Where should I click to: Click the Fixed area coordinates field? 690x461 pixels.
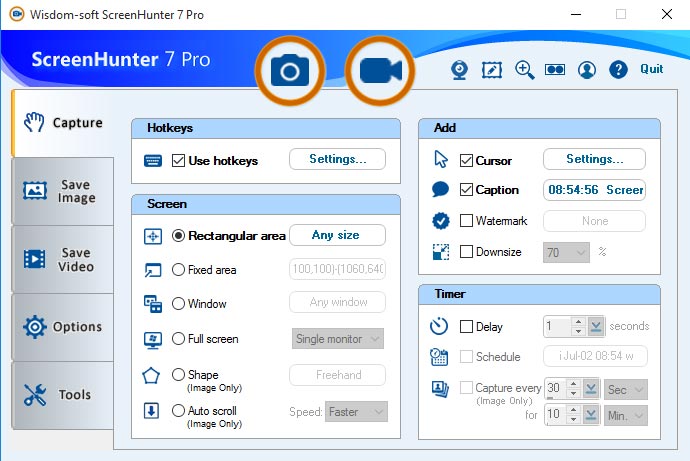coord(338,269)
